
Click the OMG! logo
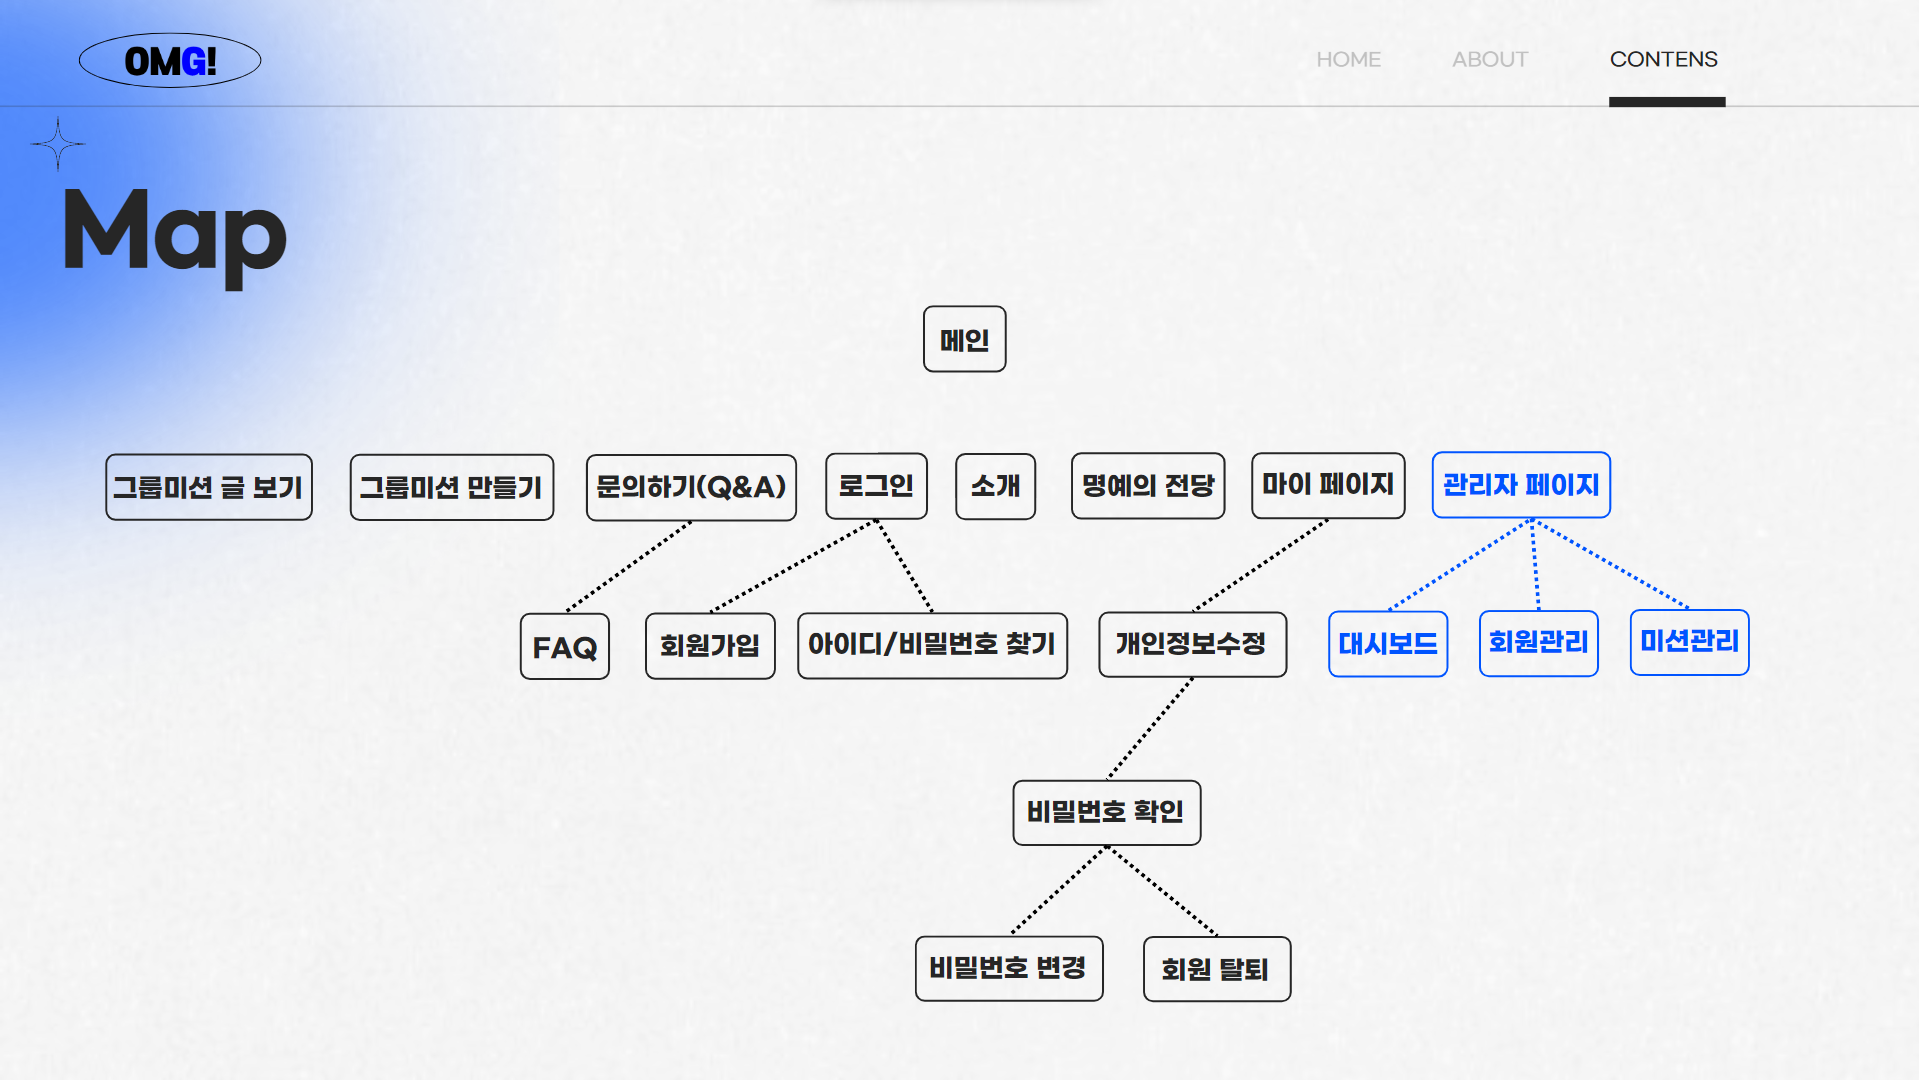(x=170, y=61)
